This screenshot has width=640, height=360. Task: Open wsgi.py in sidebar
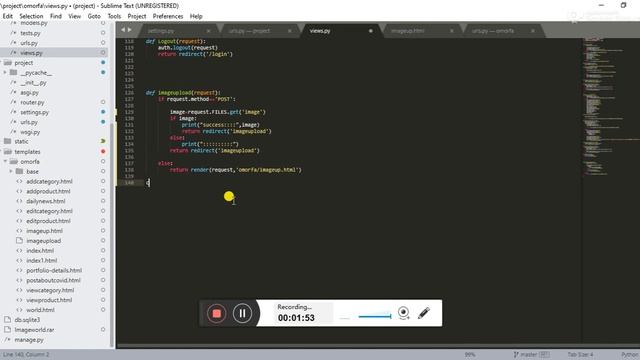30,132
